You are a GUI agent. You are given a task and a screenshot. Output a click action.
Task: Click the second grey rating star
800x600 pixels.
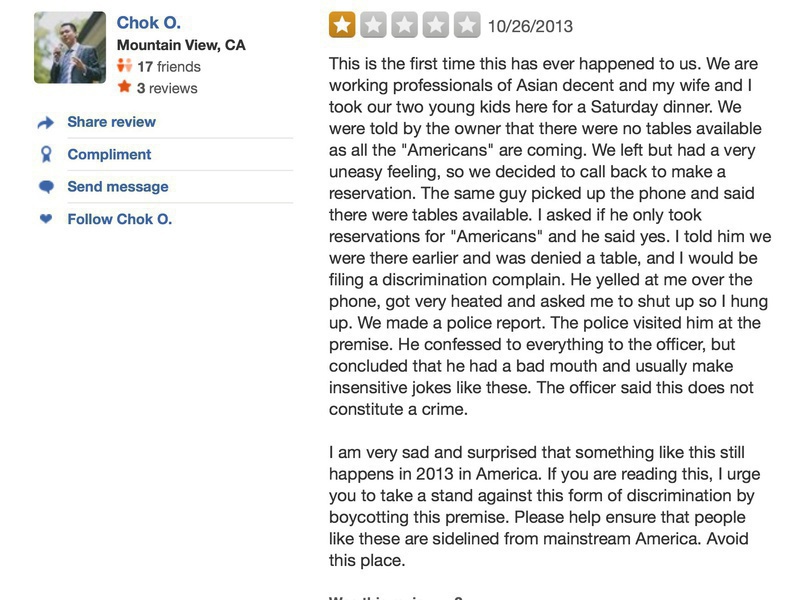click(373, 25)
